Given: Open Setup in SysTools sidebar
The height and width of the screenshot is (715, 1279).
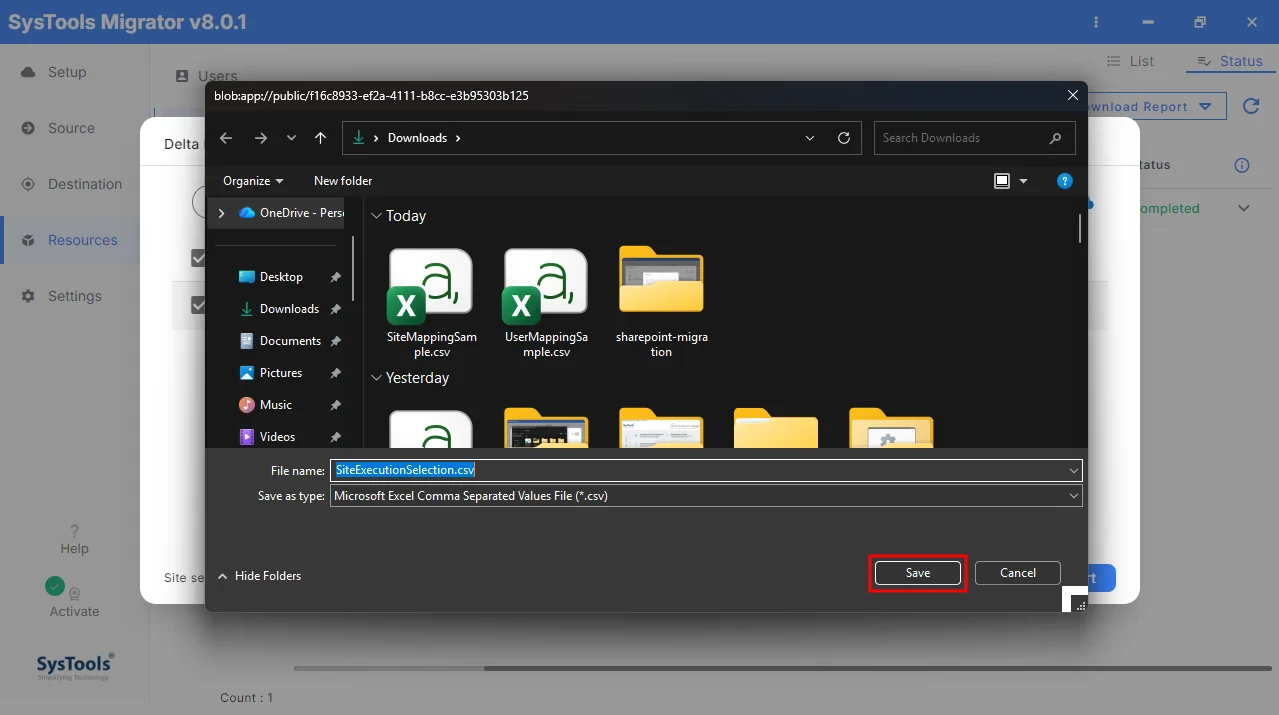Looking at the screenshot, I should click(x=67, y=72).
